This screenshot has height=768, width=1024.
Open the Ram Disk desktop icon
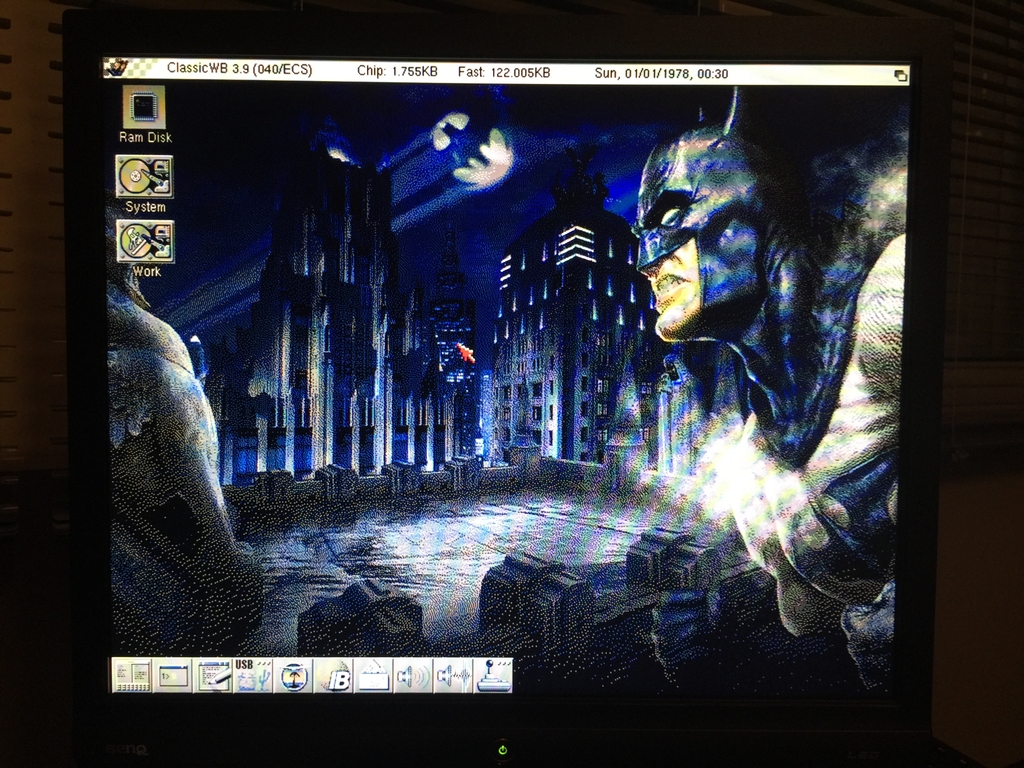pyautogui.click(x=144, y=107)
